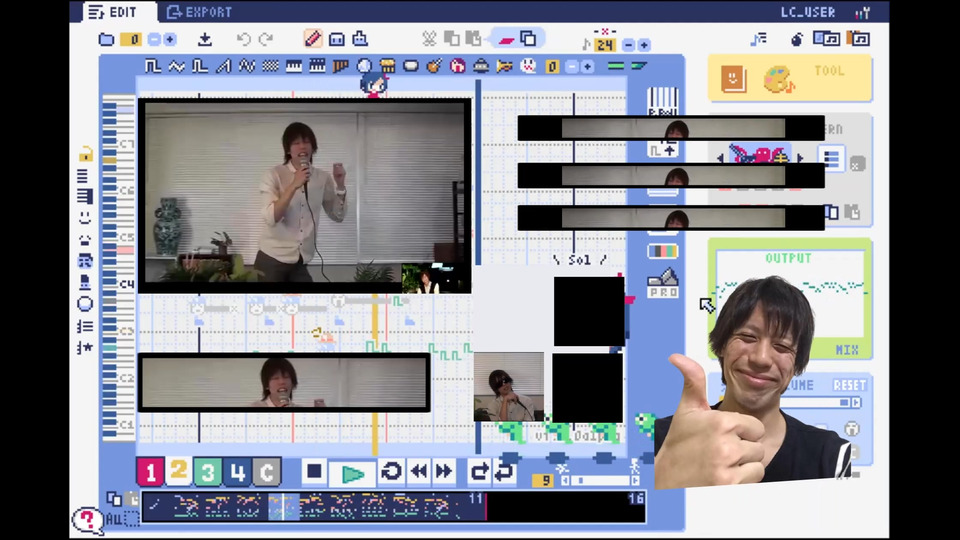Decrease the tempo value 24
Image resolution: width=960 pixels, height=540 pixels.
point(628,45)
